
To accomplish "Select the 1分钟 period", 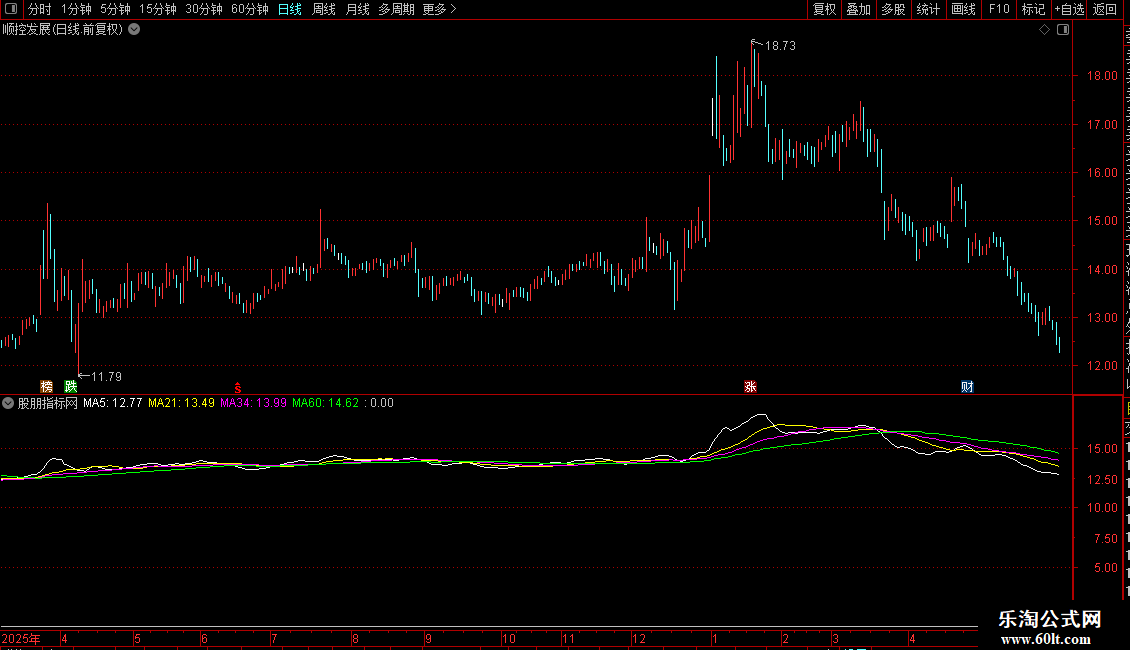I will click(76, 9).
